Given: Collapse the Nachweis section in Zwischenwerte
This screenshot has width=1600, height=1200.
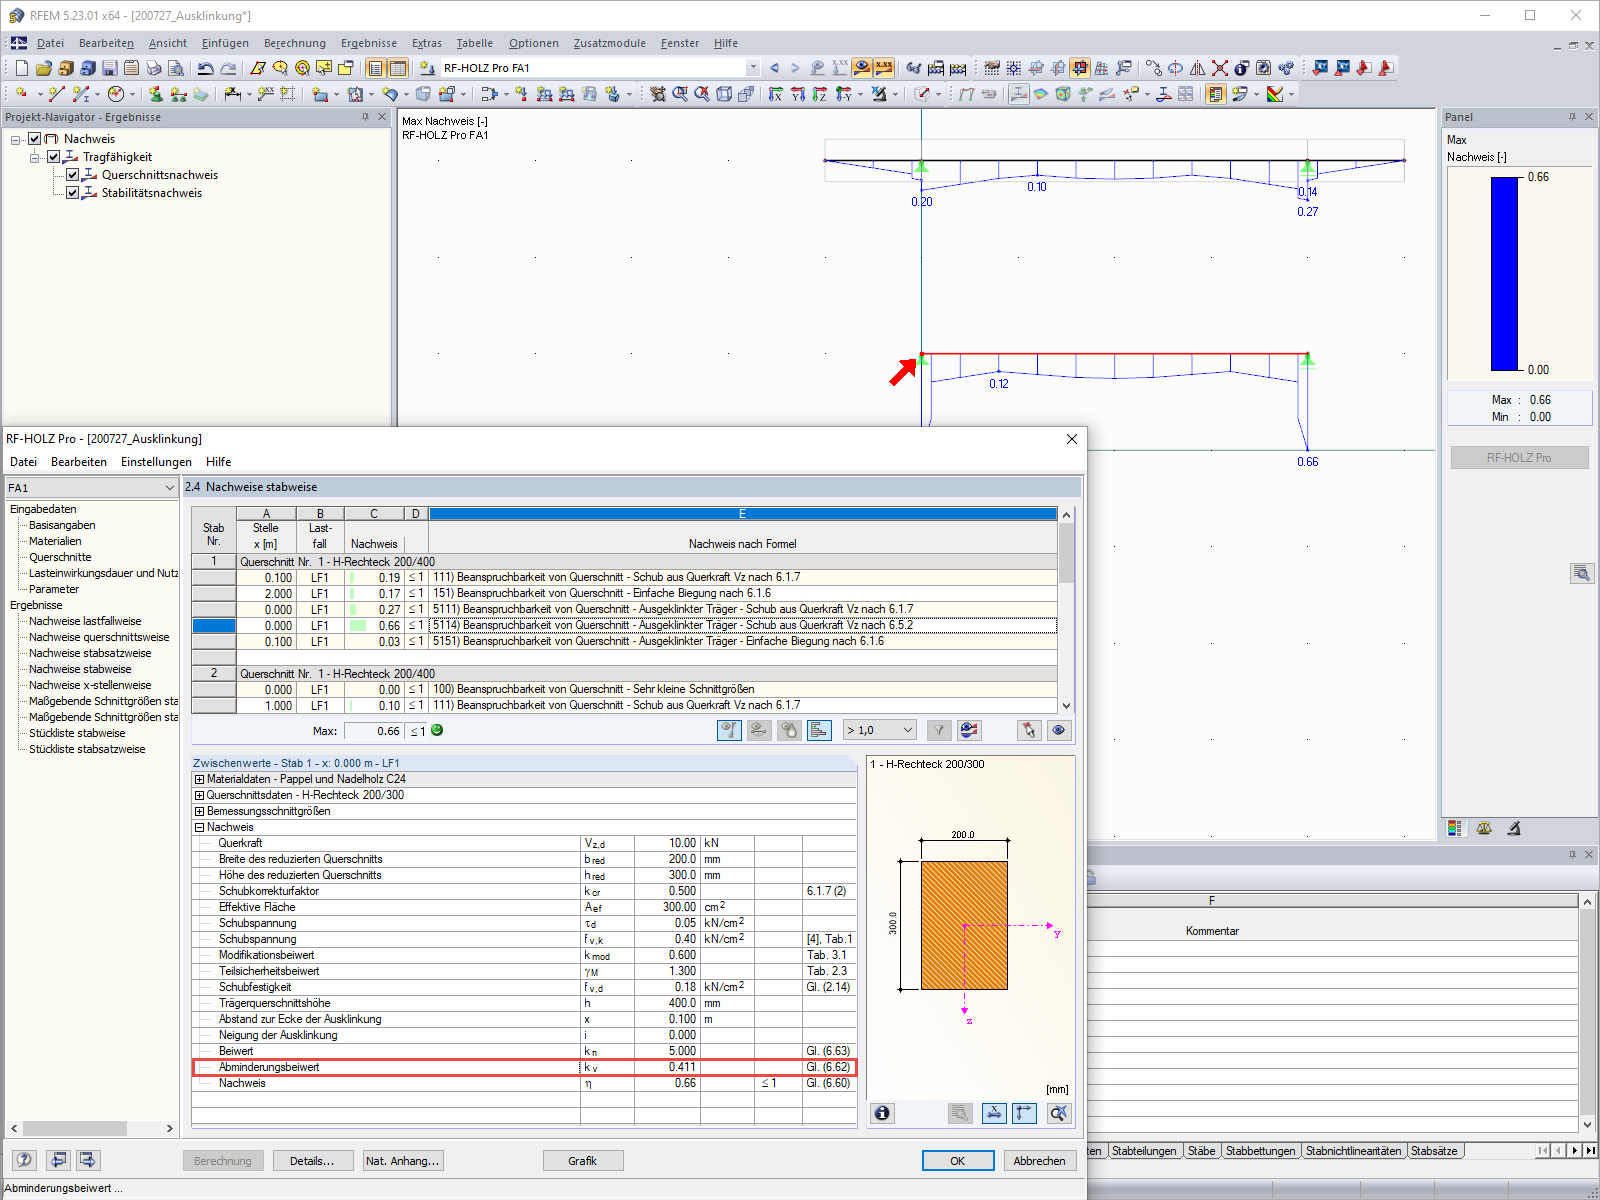Looking at the screenshot, I should click(200, 828).
